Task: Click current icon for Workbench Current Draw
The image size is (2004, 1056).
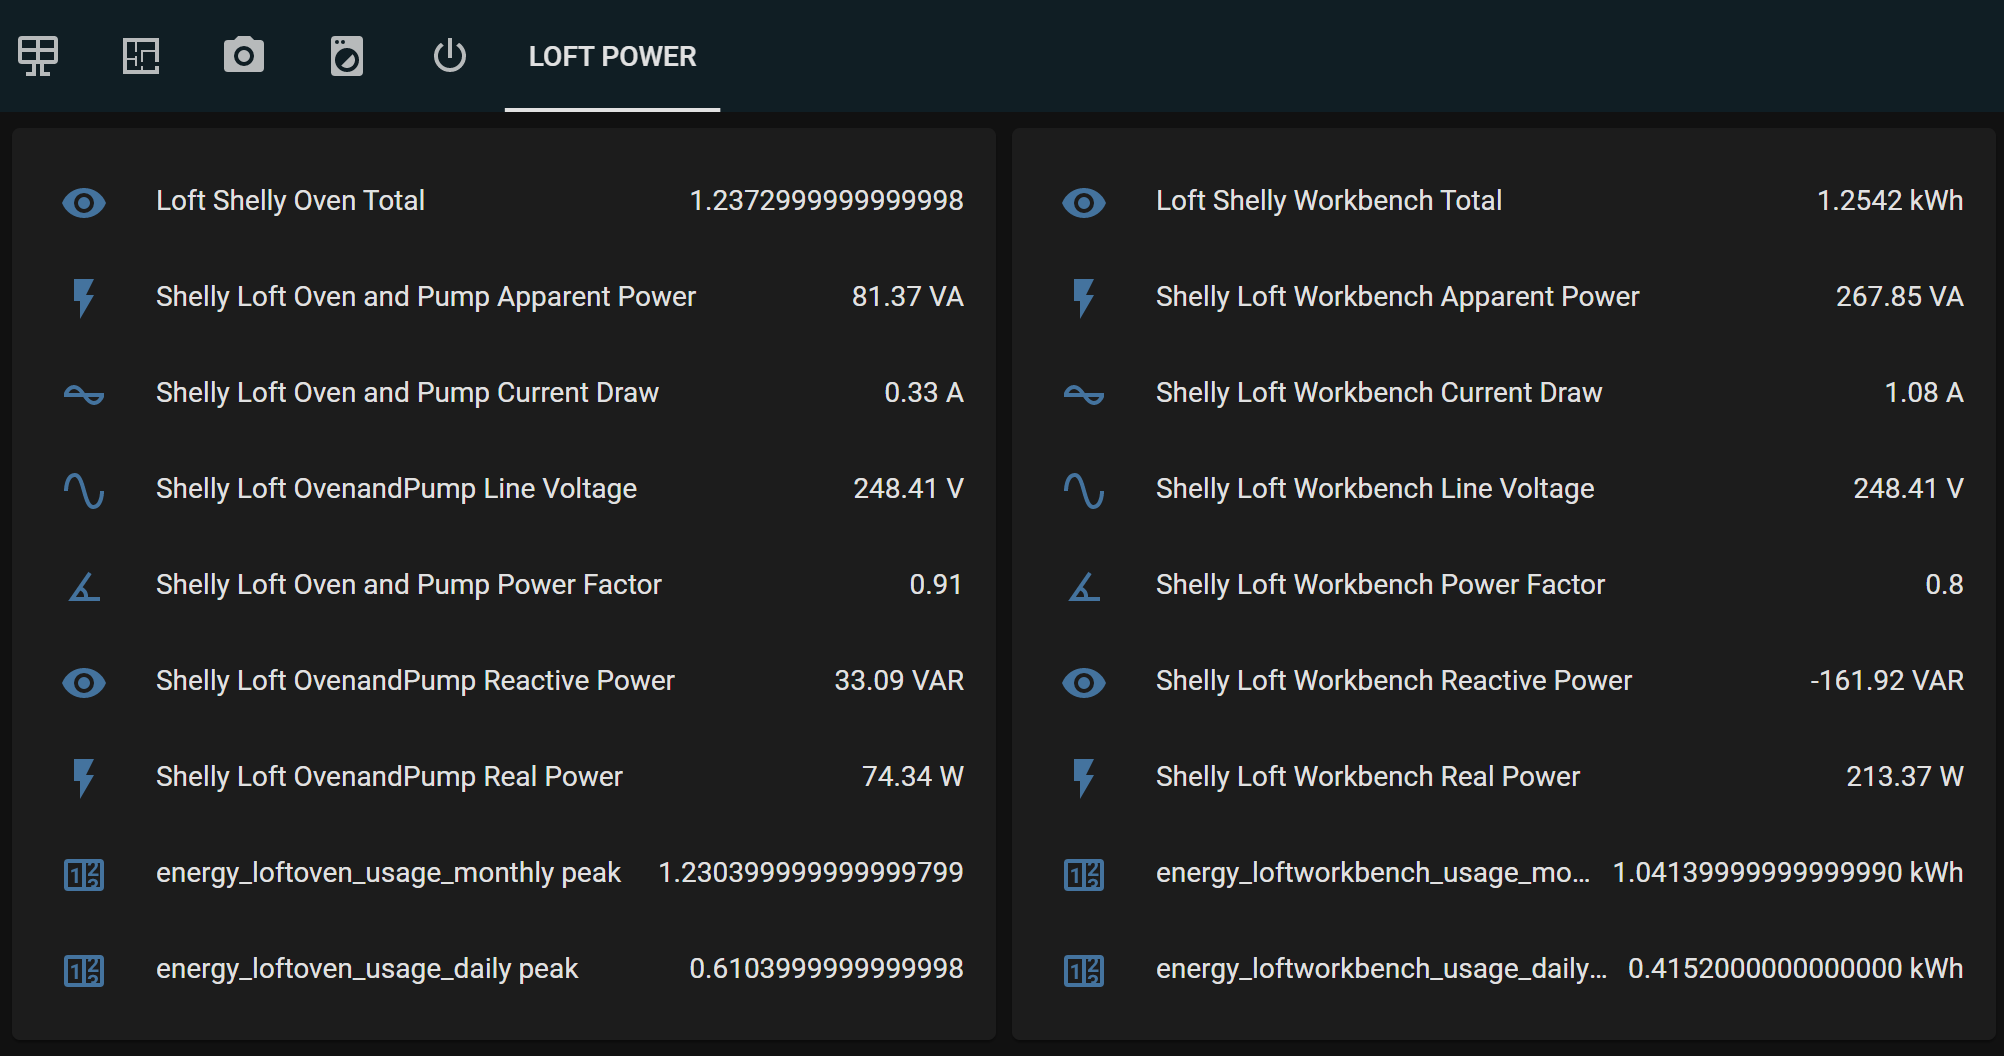Action: tap(1084, 394)
